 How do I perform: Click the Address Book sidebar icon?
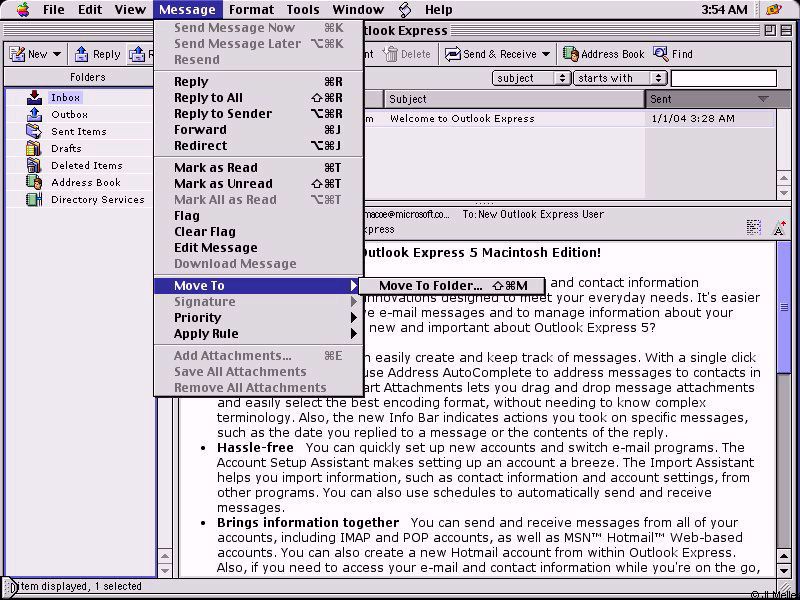(x=34, y=182)
